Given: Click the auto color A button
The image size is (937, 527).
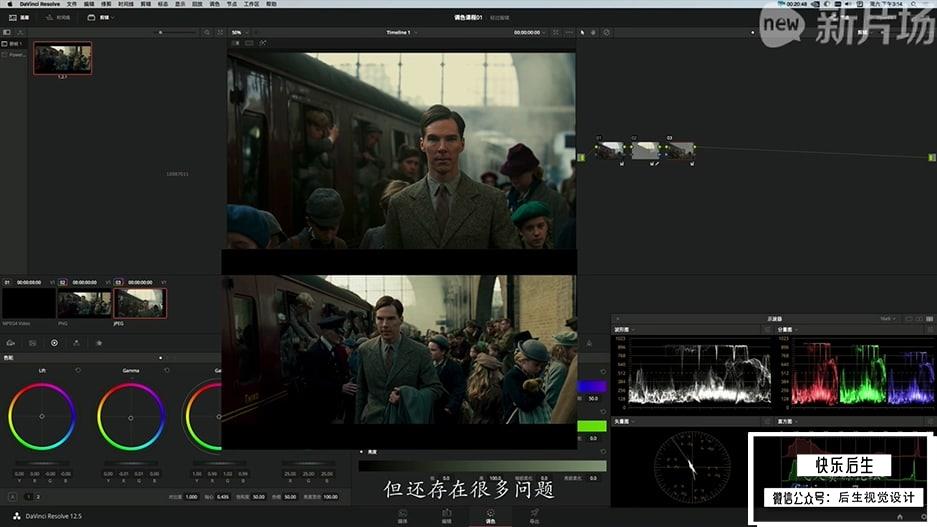Looking at the screenshot, I should (13, 497).
